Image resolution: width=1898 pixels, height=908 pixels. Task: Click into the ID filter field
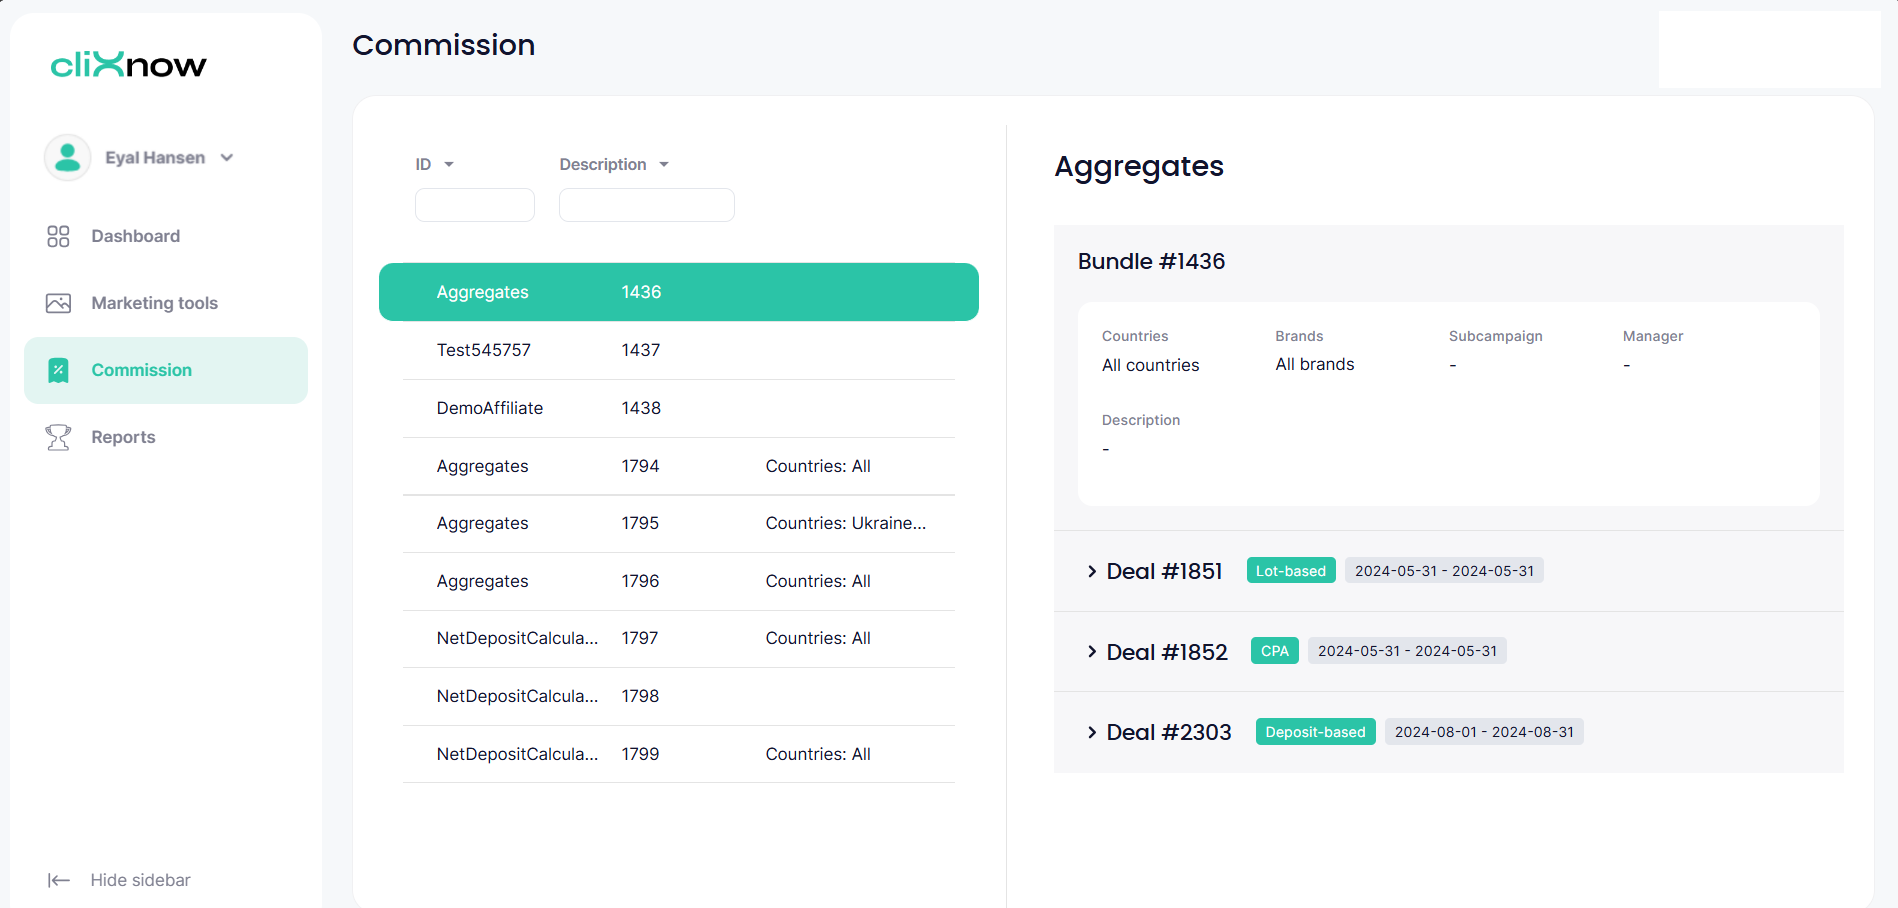click(x=474, y=205)
